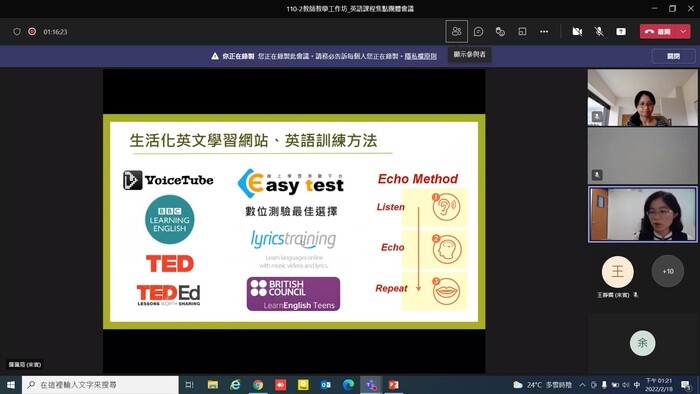The width and height of the screenshot is (700, 394).
Task: Open the weather widget showing 24°C
Action: (542, 385)
